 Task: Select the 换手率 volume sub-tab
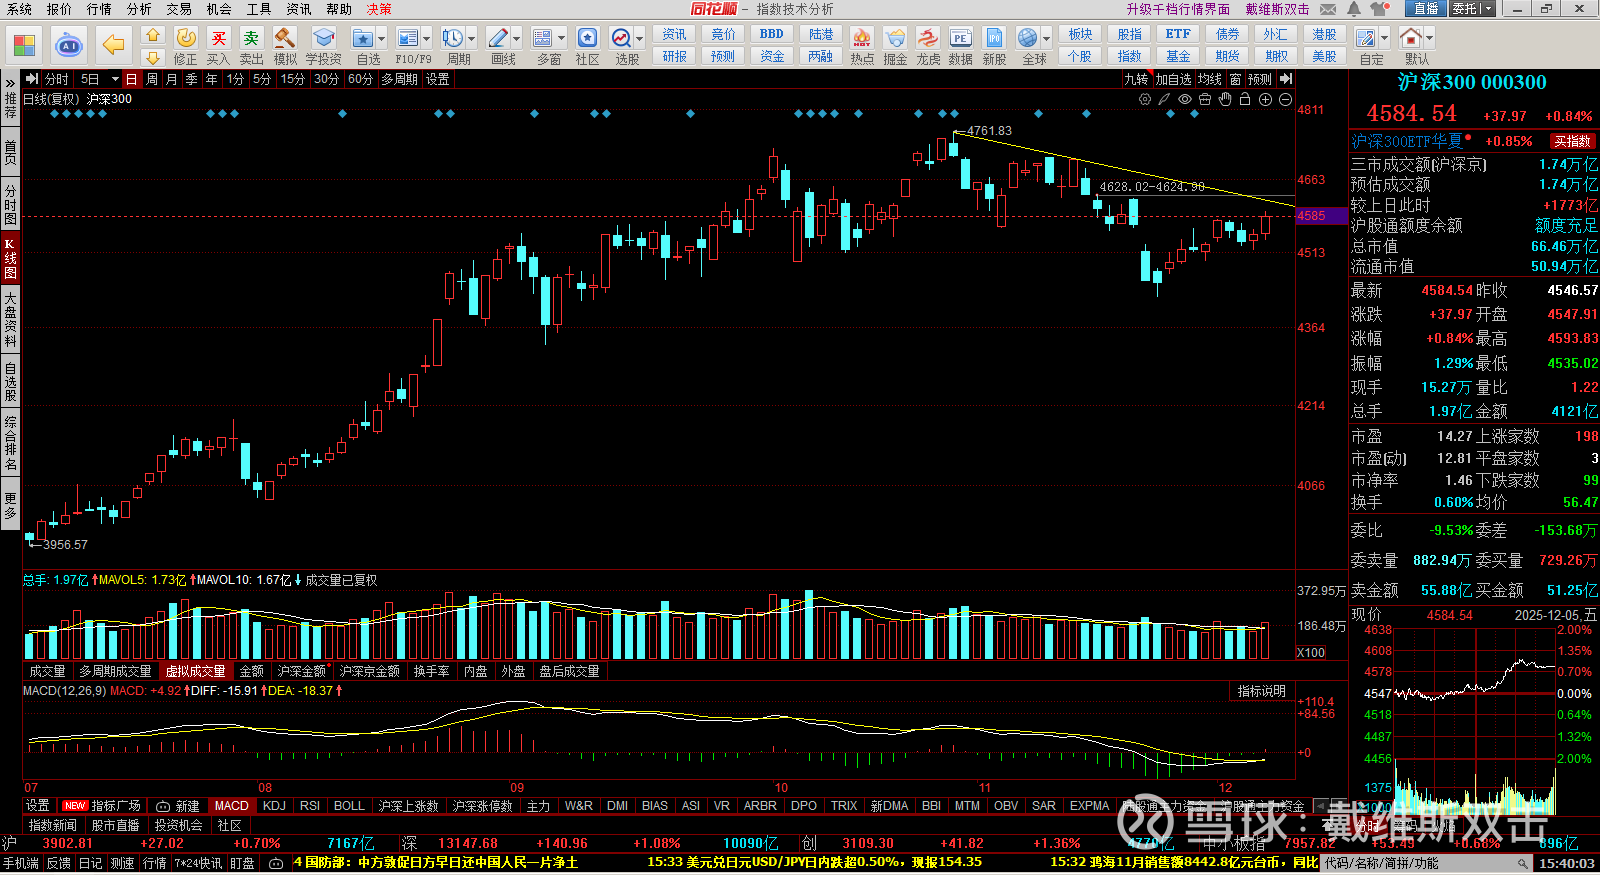[x=431, y=671]
